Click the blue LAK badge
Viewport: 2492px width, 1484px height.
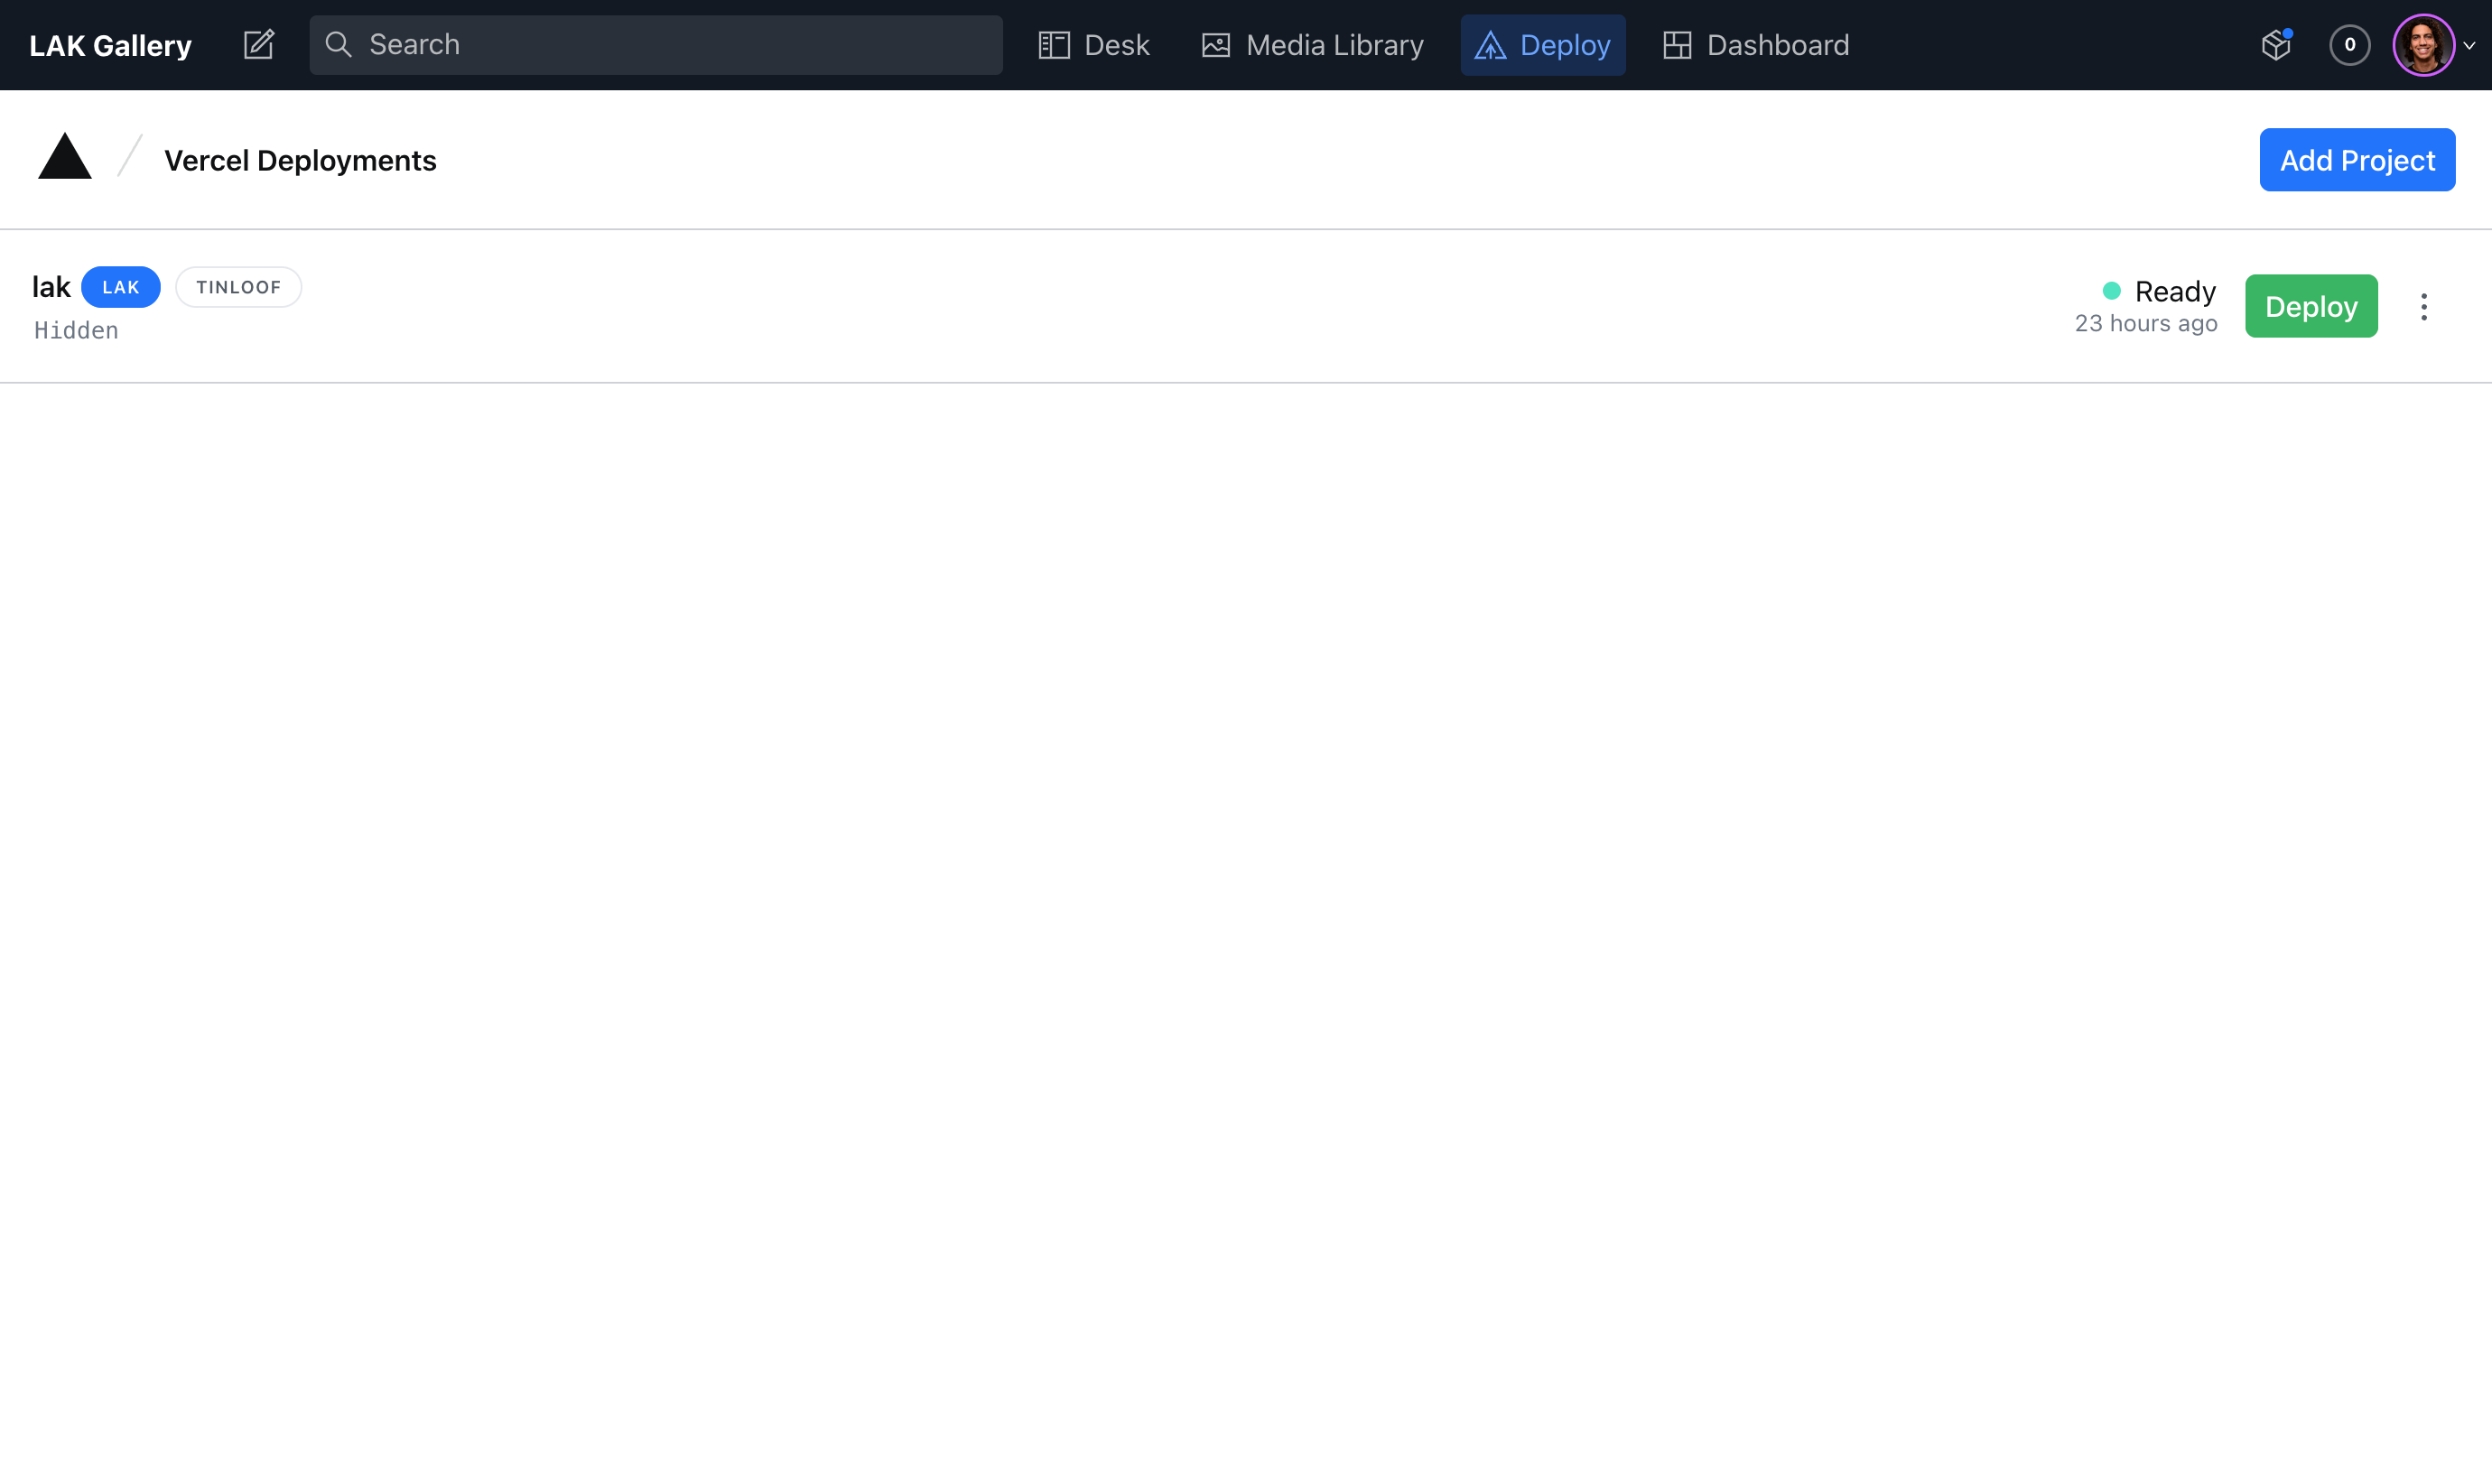[121, 287]
